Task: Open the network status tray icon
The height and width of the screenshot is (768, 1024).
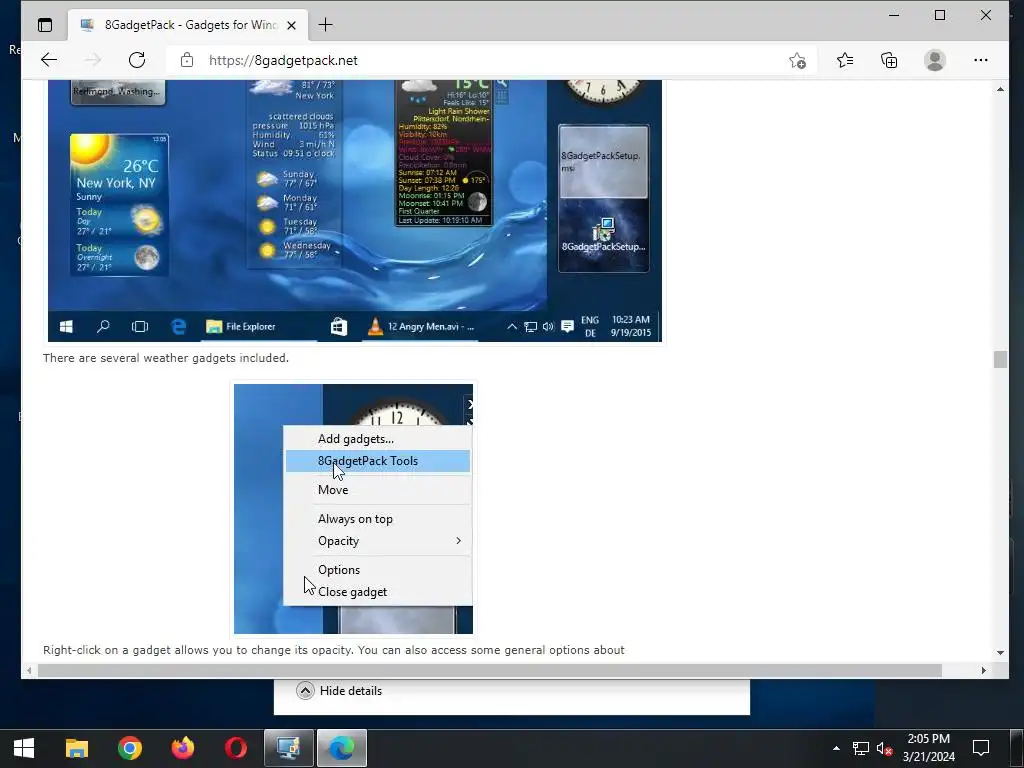Action: (860, 748)
